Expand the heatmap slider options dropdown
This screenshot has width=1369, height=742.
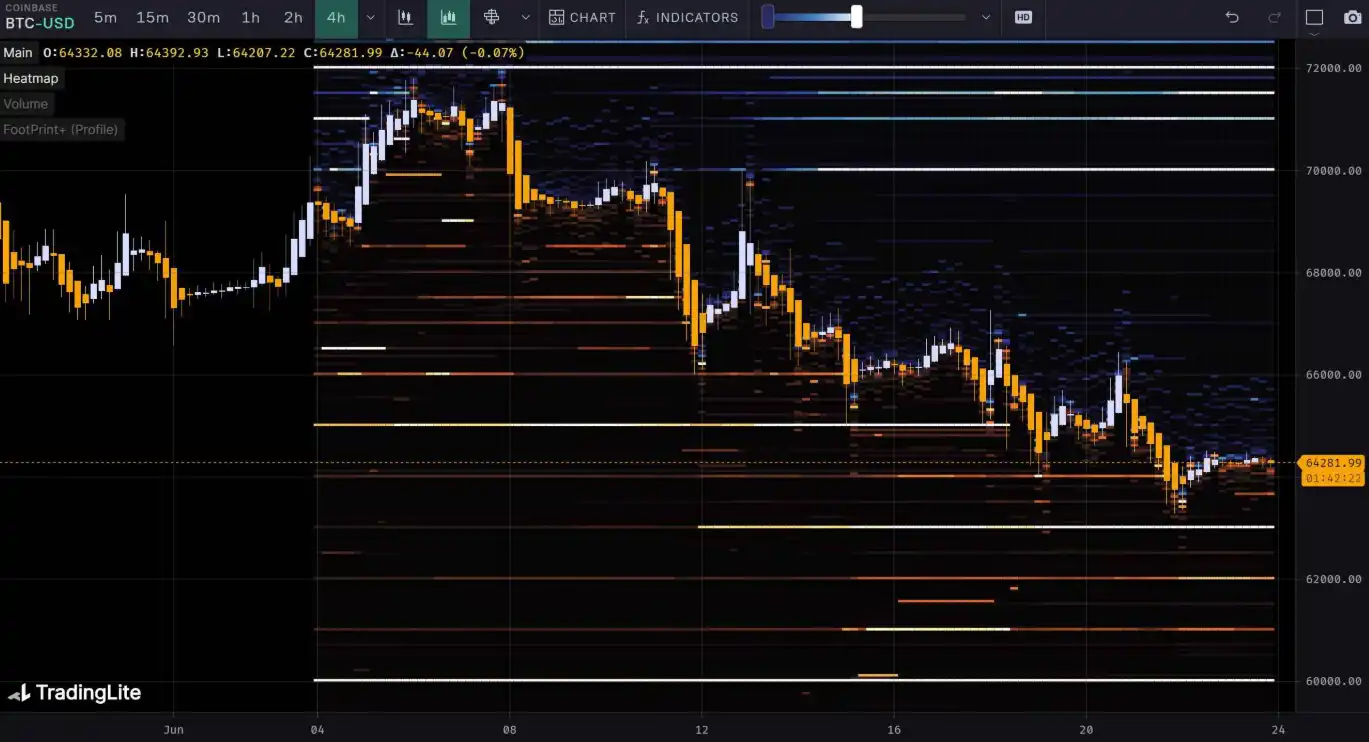pos(986,17)
